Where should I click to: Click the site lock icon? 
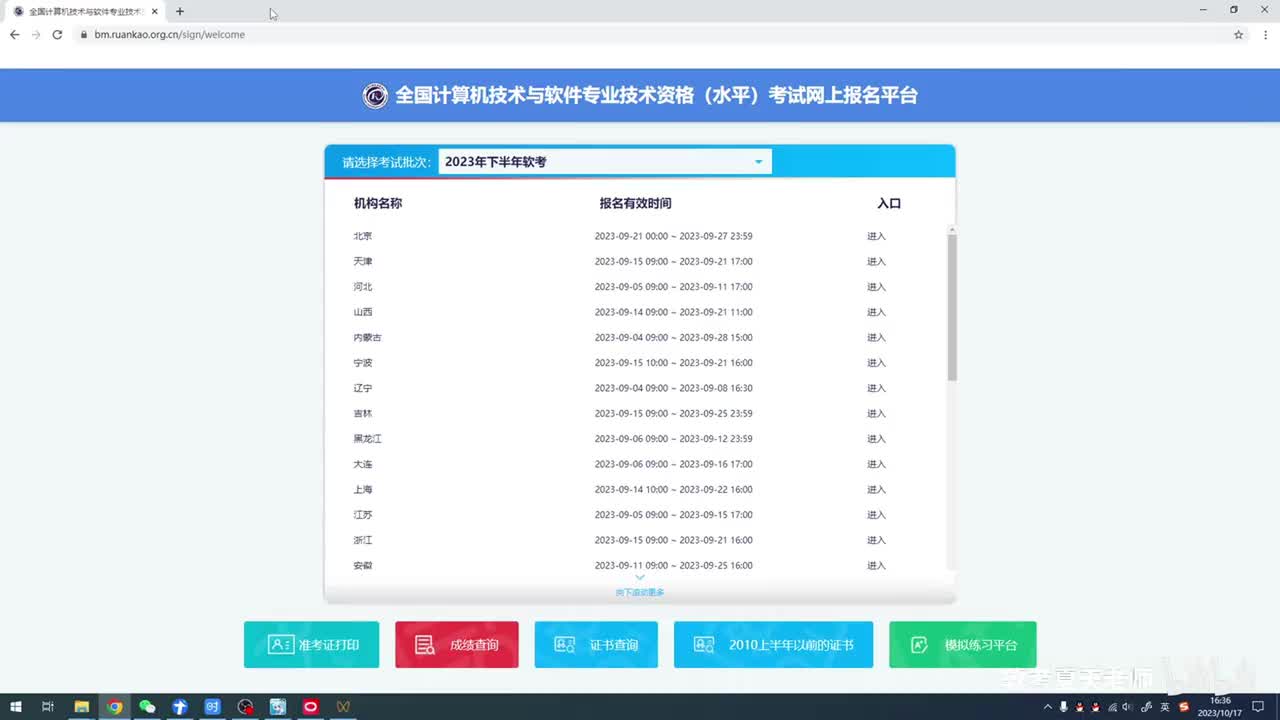[x=84, y=34]
